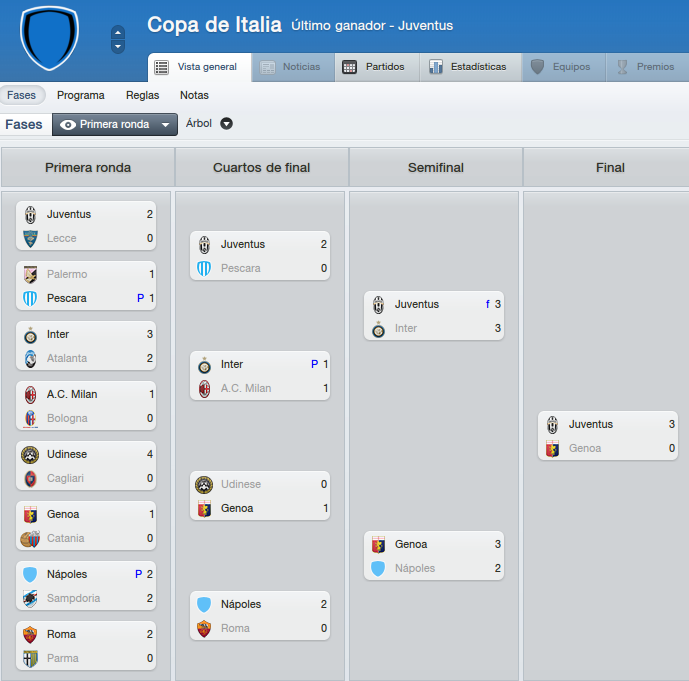689x681 pixels.
Task: Click the Partidos calendar icon
Action: click(x=349, y=67)
